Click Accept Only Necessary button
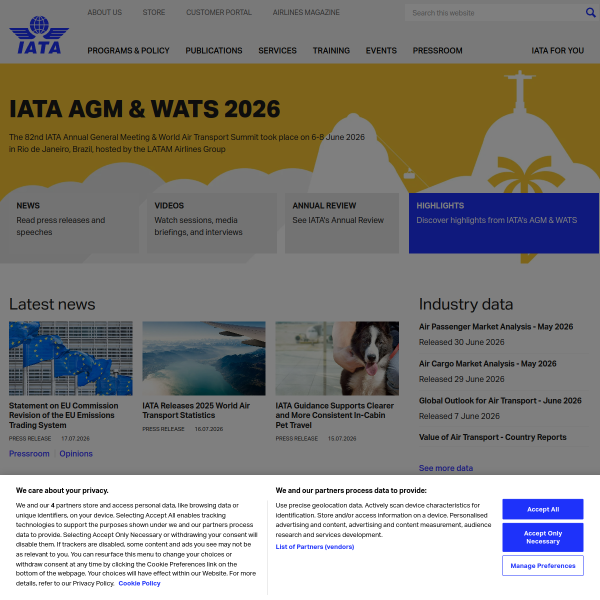Viewport: 600px width, 600px height. tap(543, 537)
